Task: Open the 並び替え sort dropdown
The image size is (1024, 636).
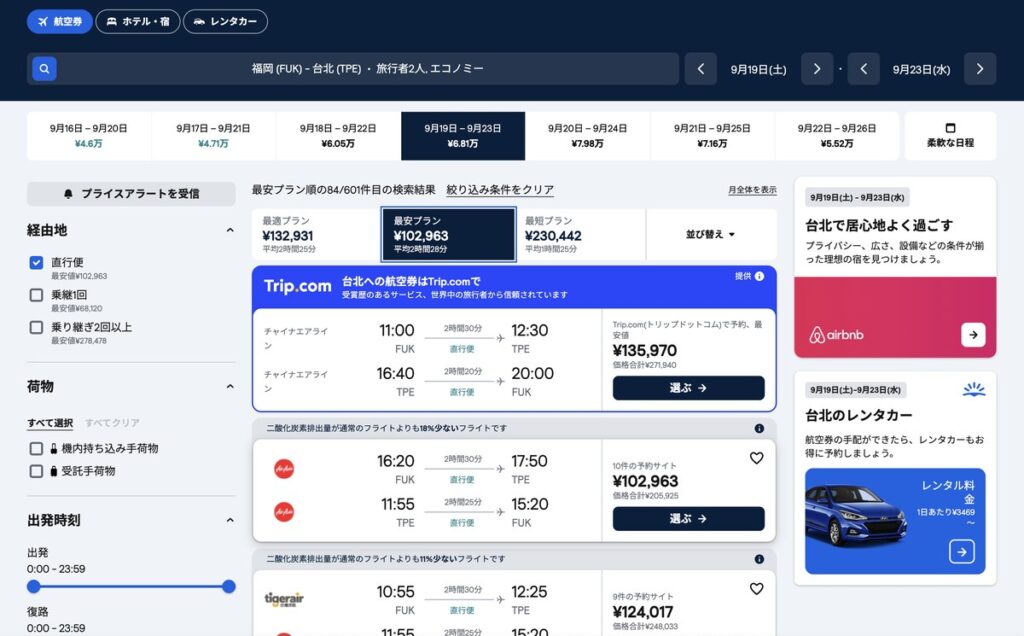Action: coord(711,234)
